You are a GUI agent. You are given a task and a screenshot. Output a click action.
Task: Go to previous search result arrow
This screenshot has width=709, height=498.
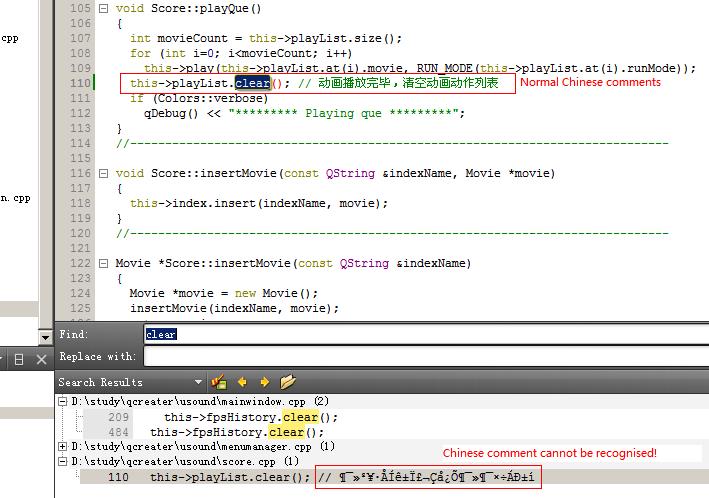click(242, 382)
